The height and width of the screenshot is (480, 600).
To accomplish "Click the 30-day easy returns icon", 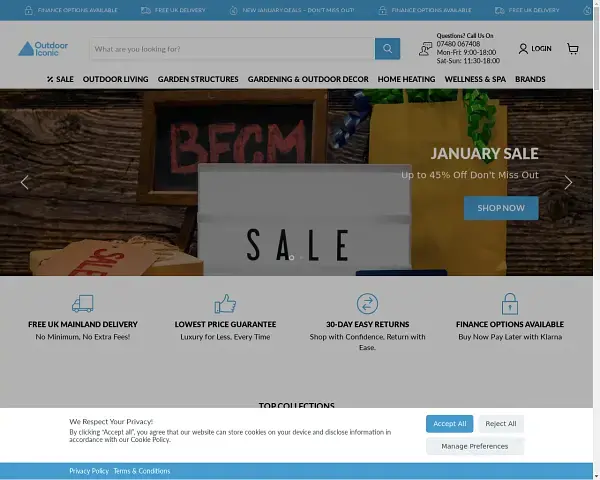I will click(367, 303).
